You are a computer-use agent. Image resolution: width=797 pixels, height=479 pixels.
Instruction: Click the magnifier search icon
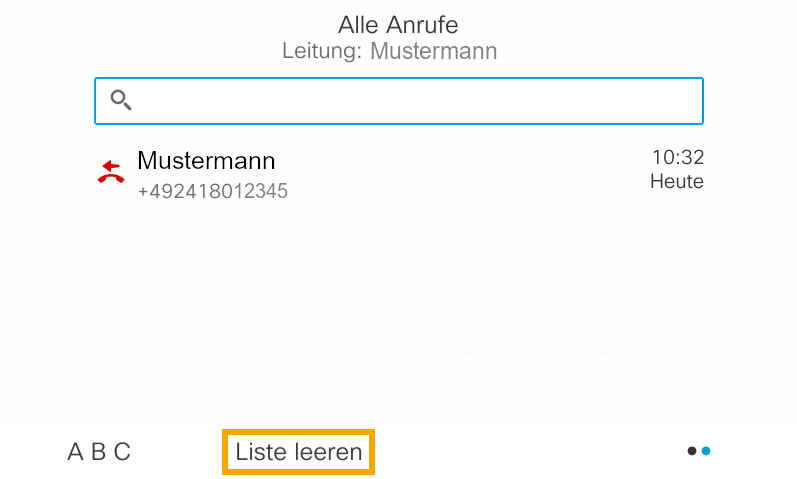[121, 100]
